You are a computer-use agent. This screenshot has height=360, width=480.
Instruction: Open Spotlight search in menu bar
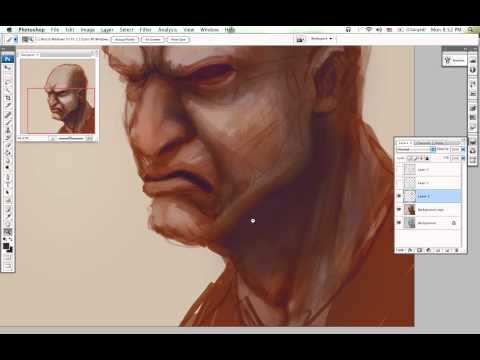point(470,30)
